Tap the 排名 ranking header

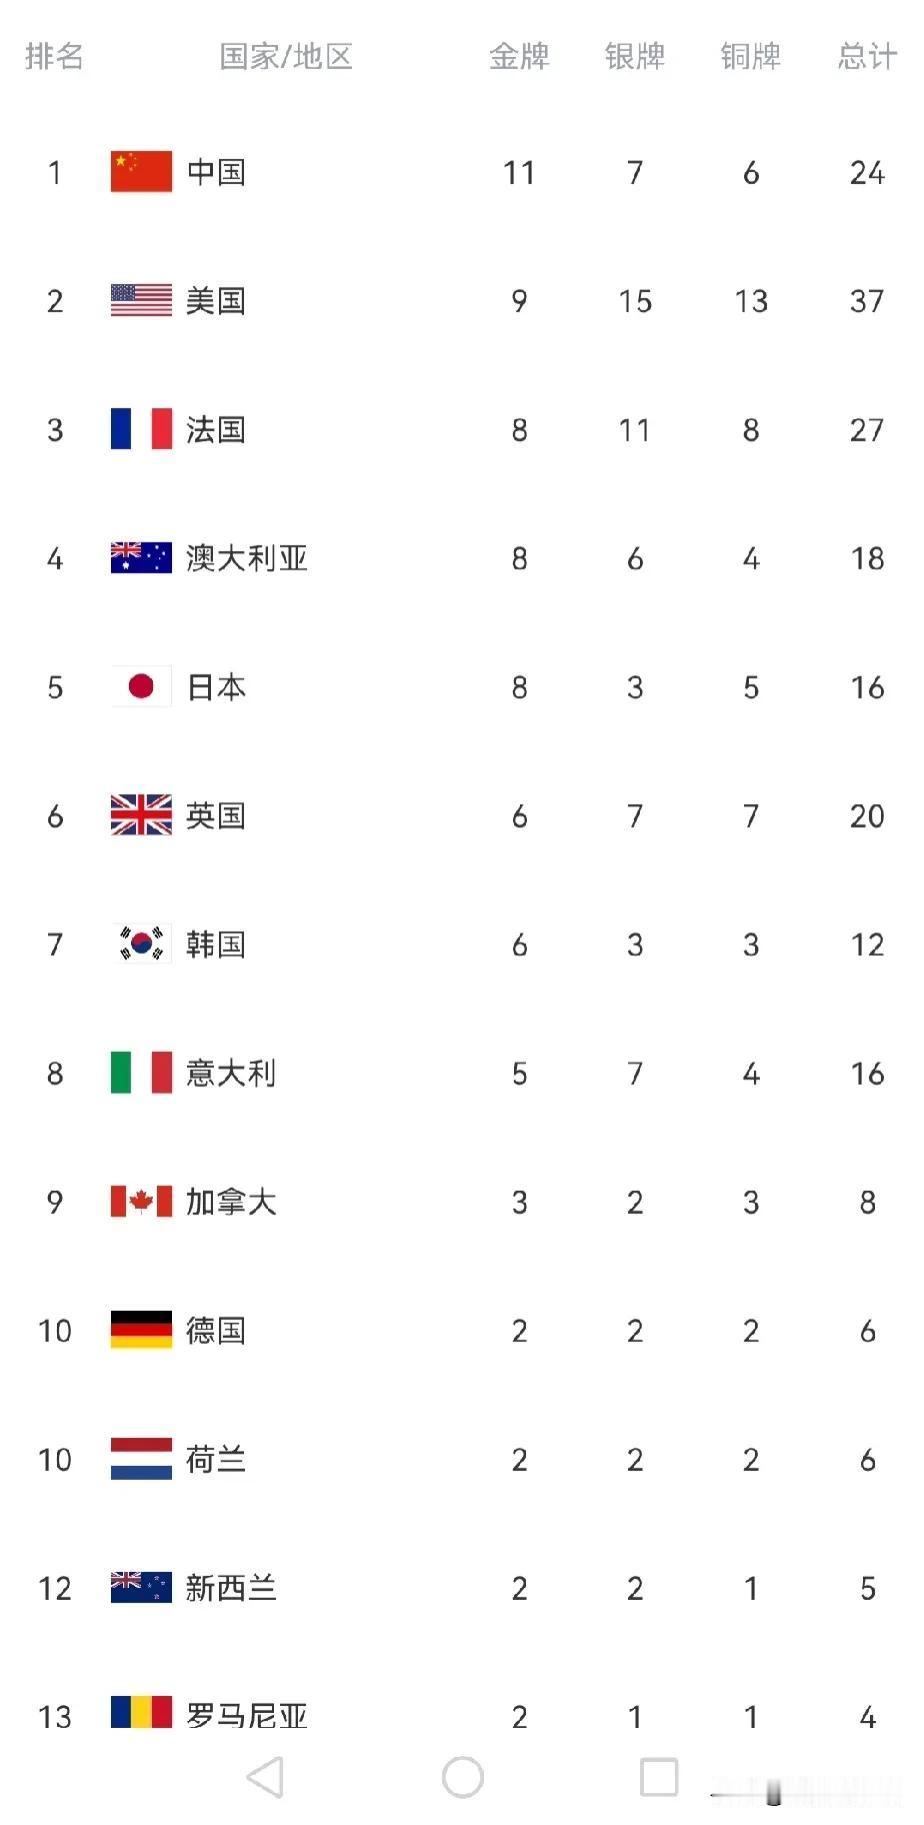[54, 56]
